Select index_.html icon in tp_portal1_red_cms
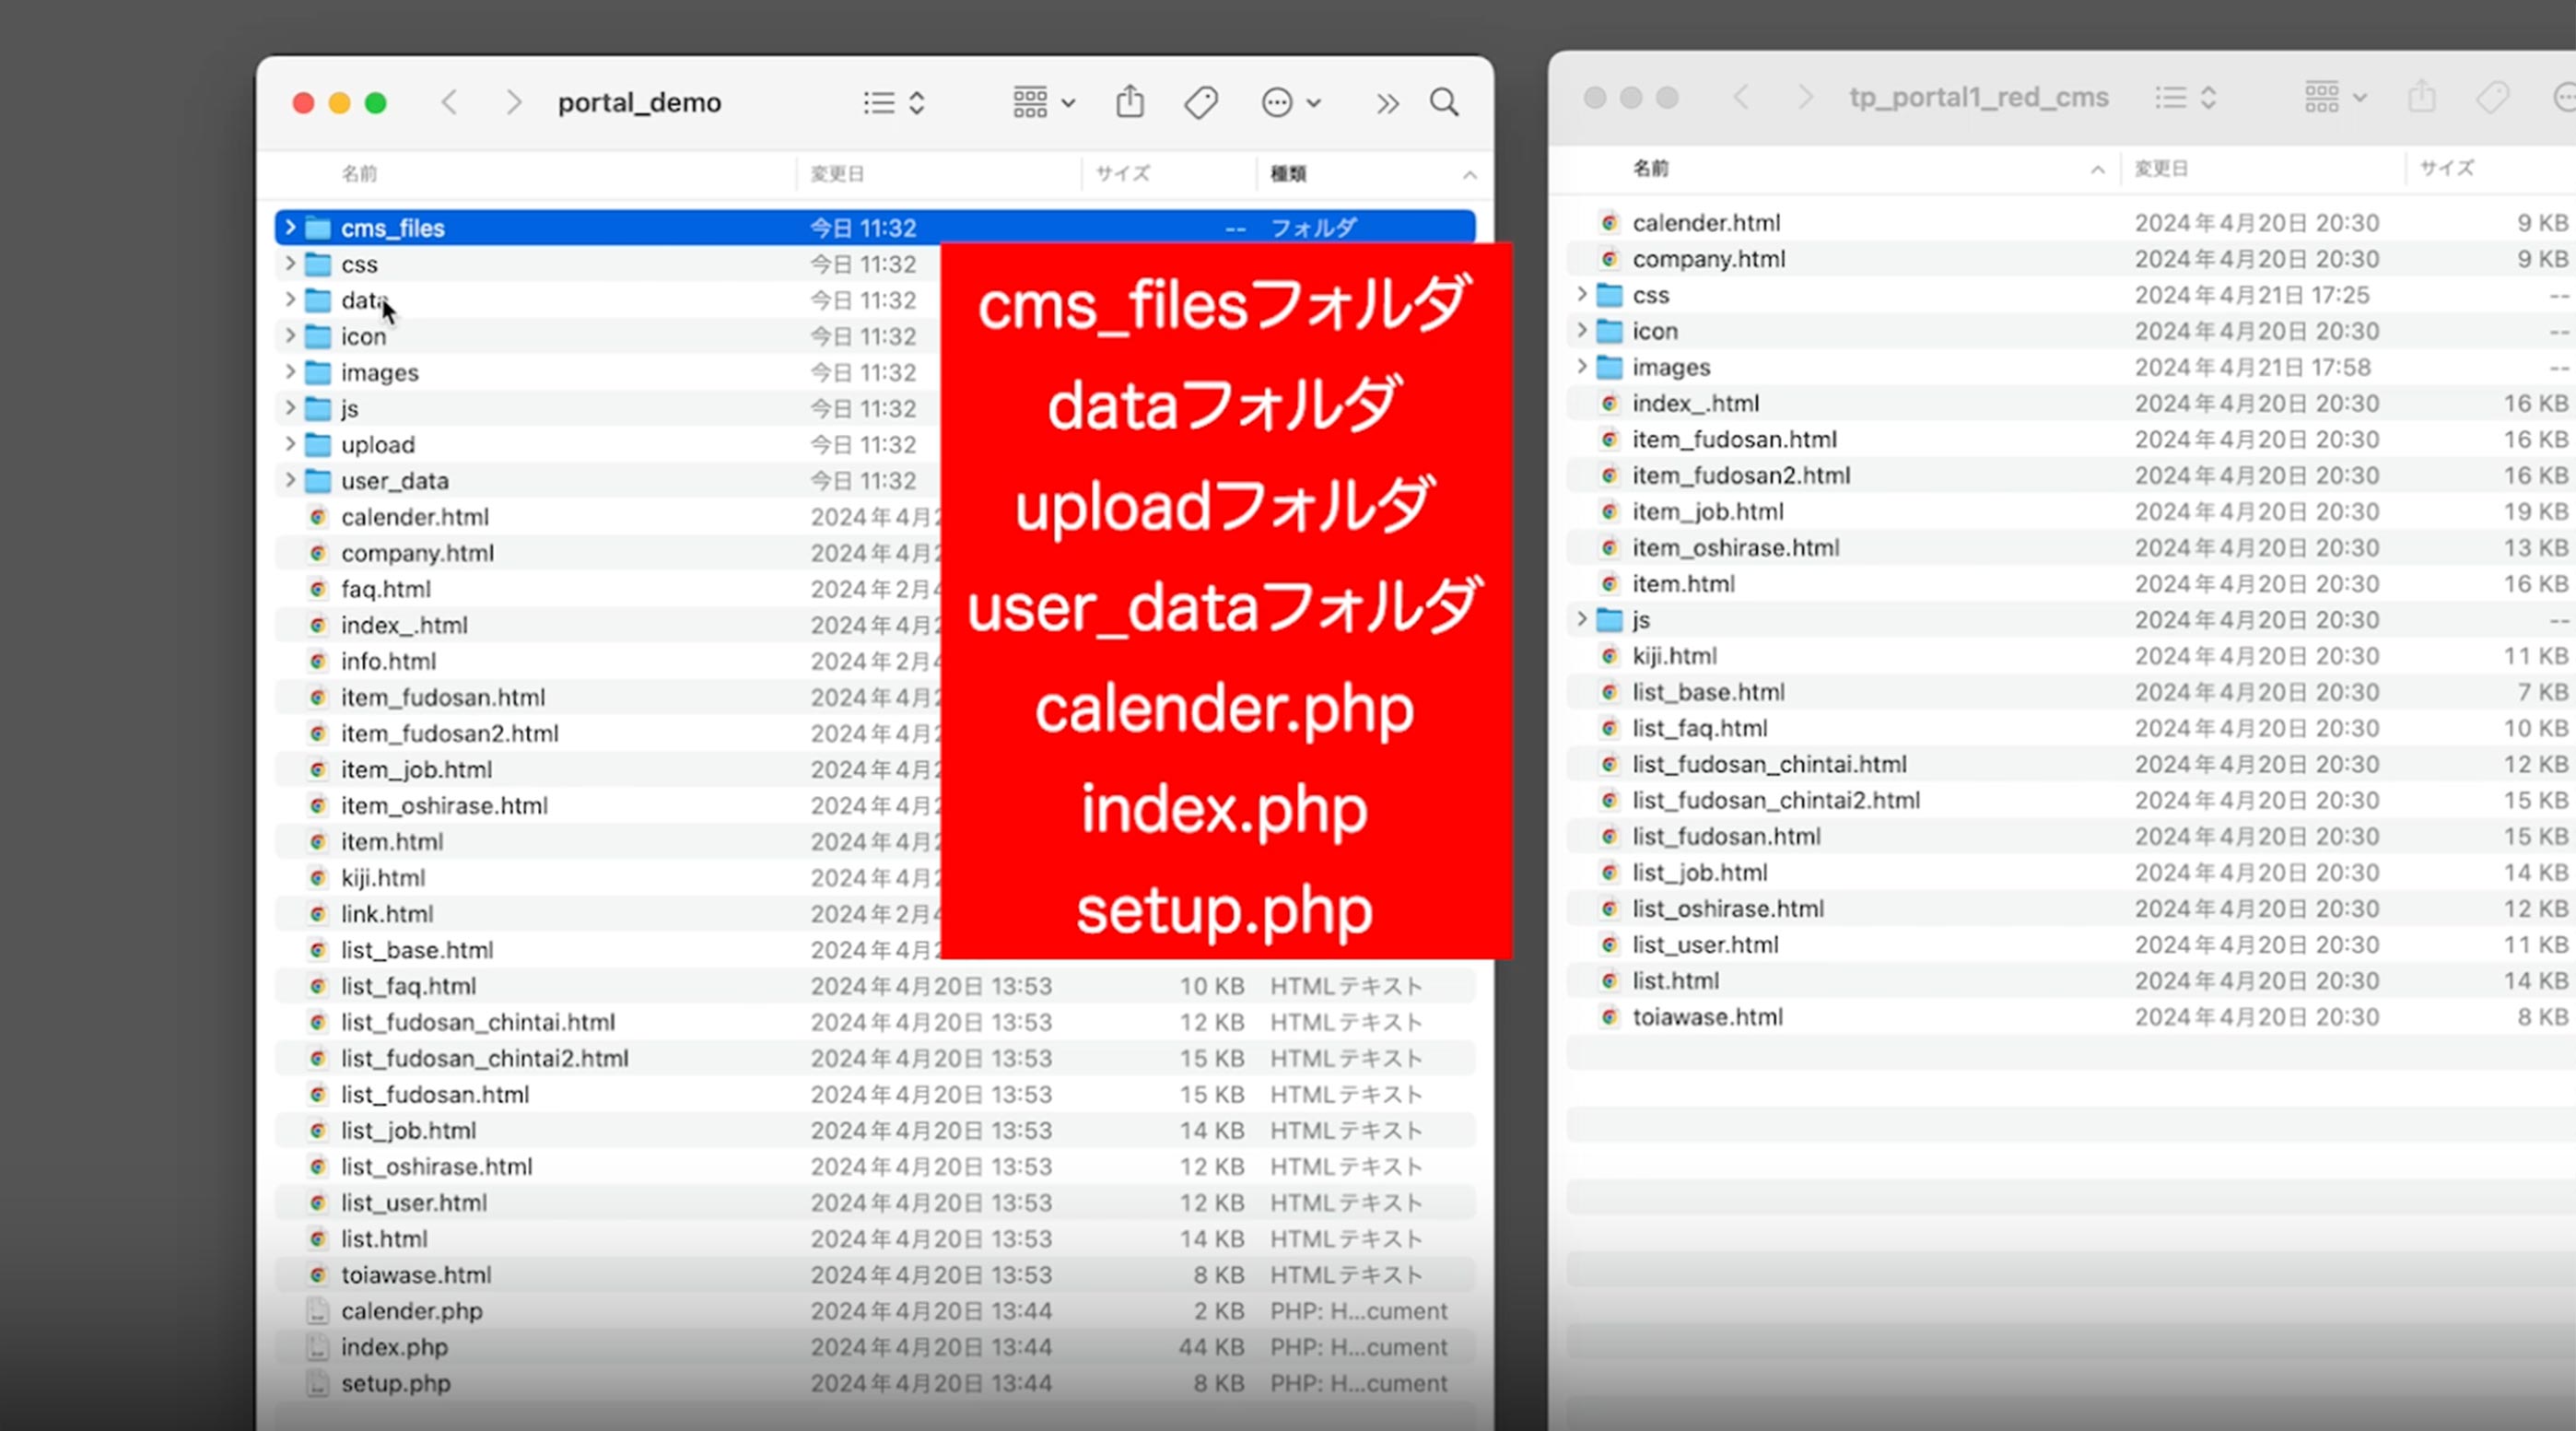The width and height of the screenshot is (2576, 1431). [1609, 403]
